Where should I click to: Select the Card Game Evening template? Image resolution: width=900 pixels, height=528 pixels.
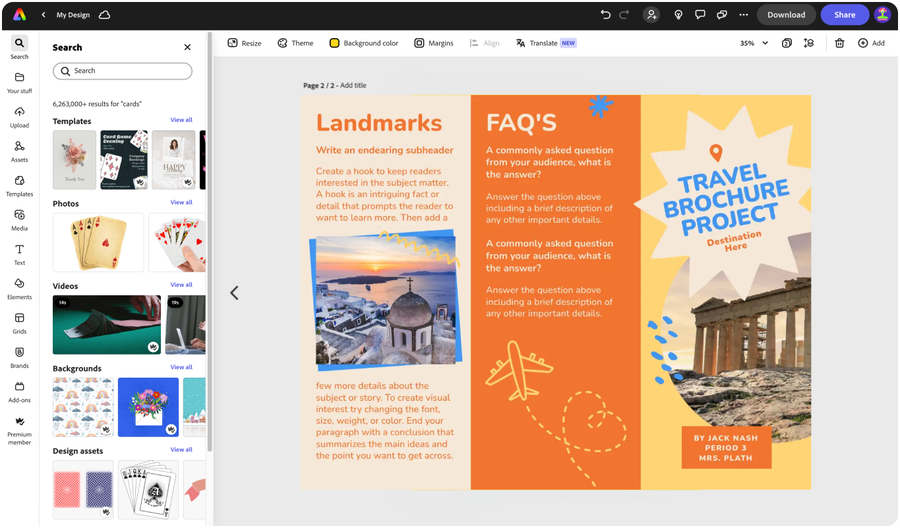124,160
